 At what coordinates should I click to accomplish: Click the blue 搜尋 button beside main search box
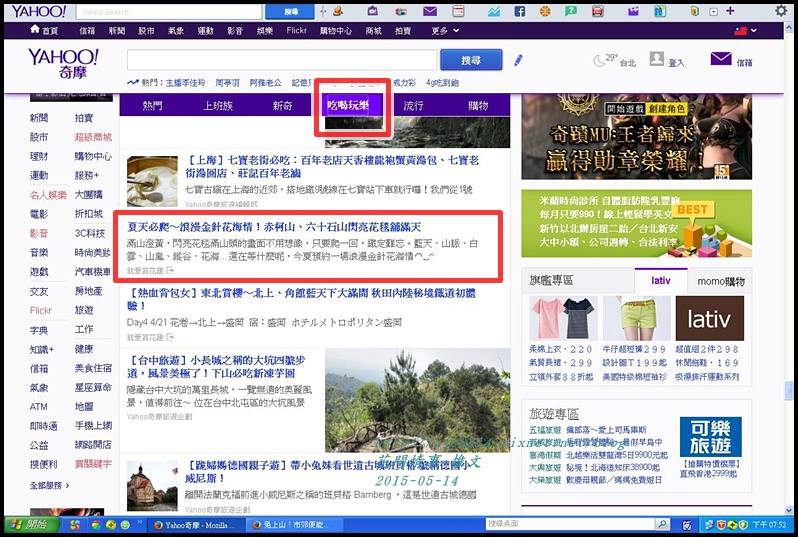point(471,60)
